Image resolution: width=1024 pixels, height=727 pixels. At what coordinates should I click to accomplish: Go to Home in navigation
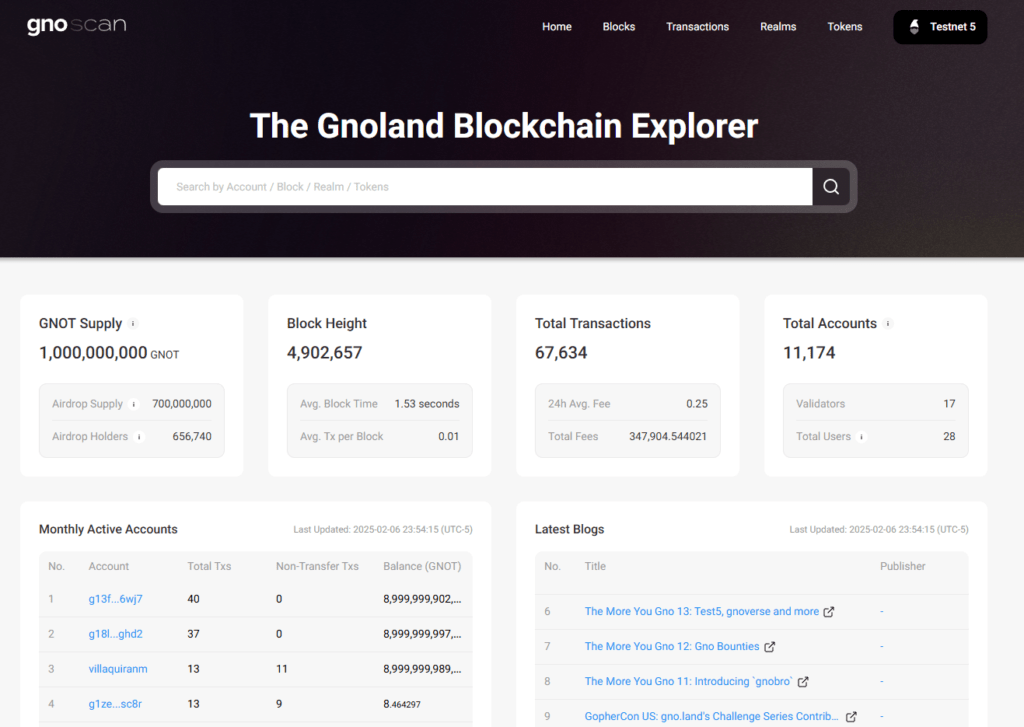(x=556, y=27)
